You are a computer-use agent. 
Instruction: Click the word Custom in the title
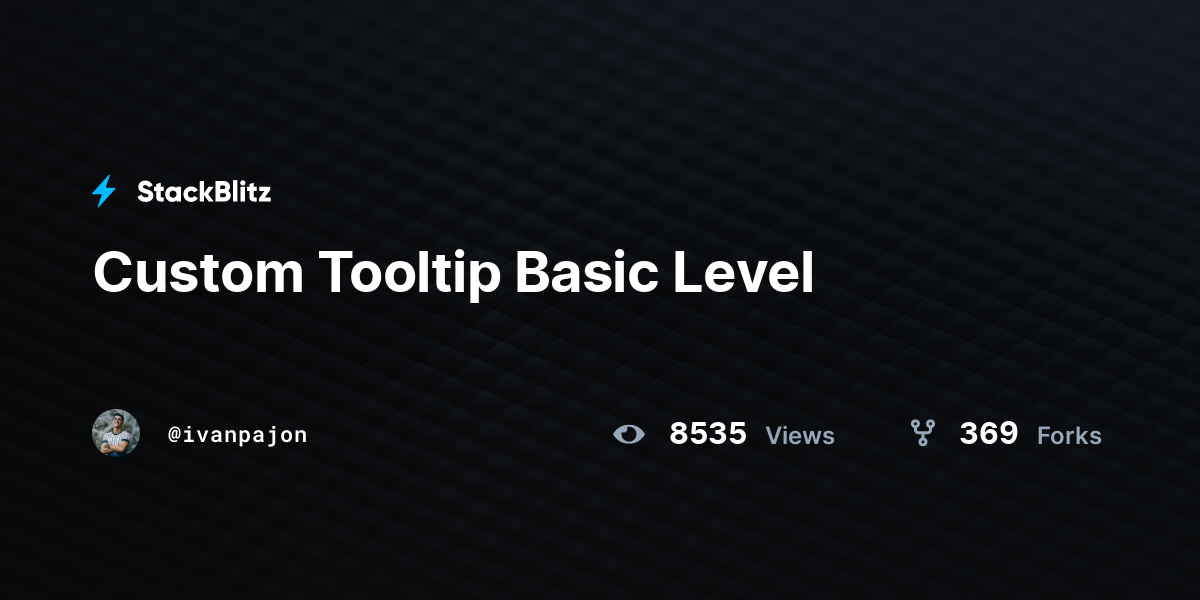(x=198, y=272)
